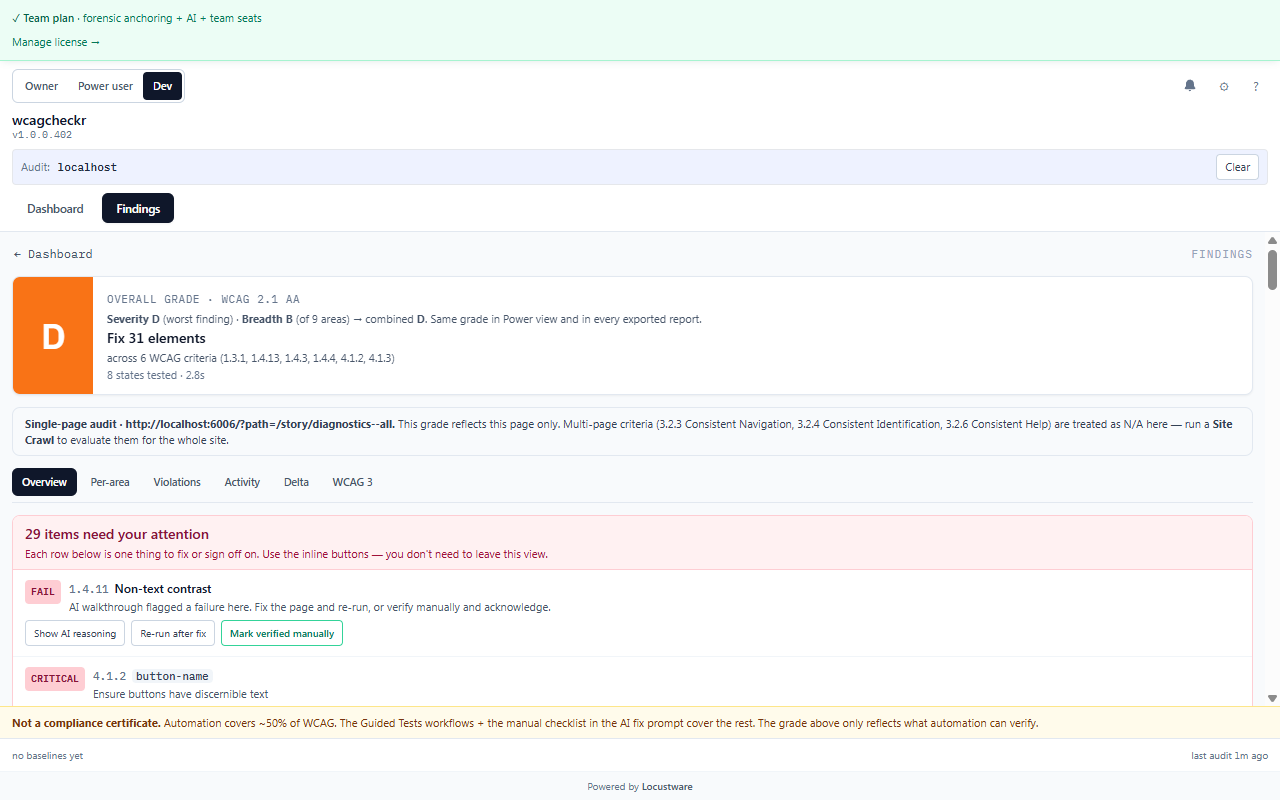1280x800 pixels.
Task: Open the Manage license link
Action: (56, 42)
